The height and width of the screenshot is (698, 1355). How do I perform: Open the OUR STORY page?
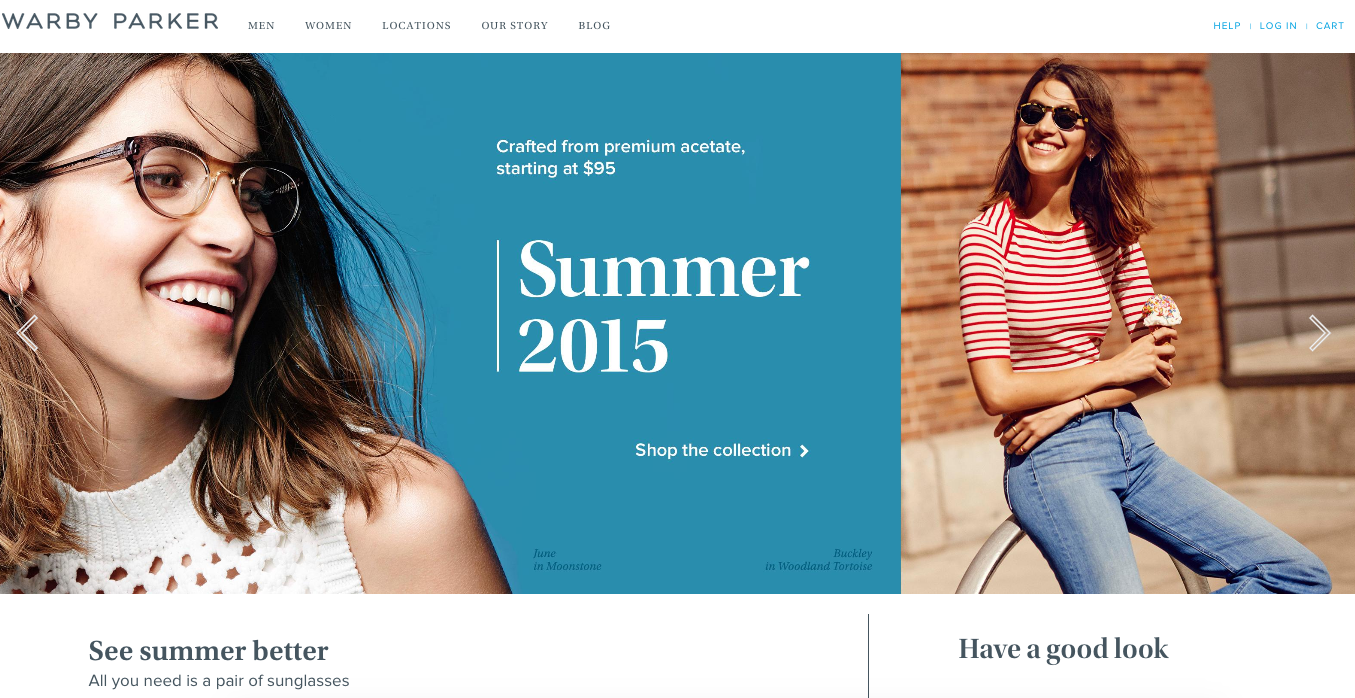pos(514,26)
